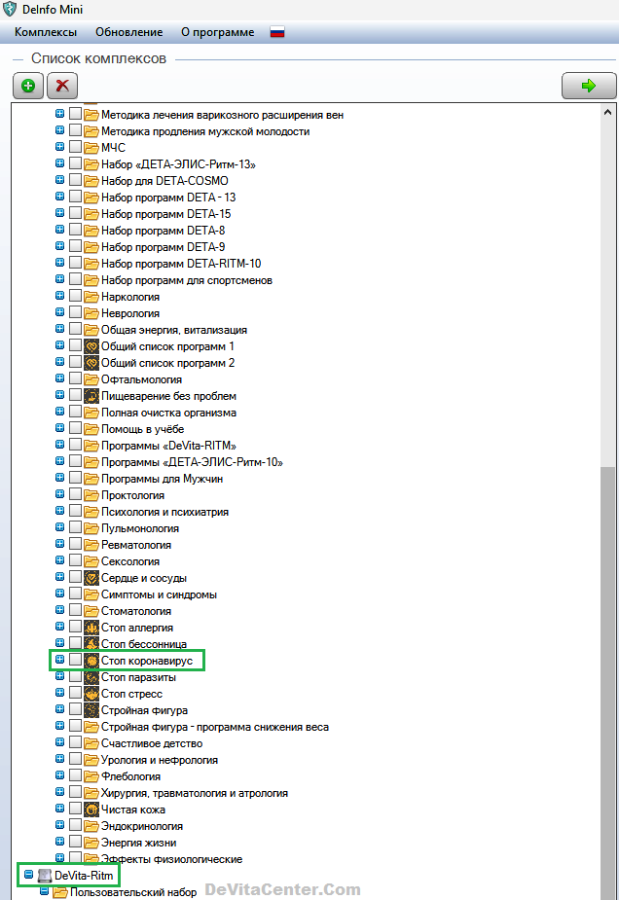Click the folder icon of МЧС

(x=91, y=148)
